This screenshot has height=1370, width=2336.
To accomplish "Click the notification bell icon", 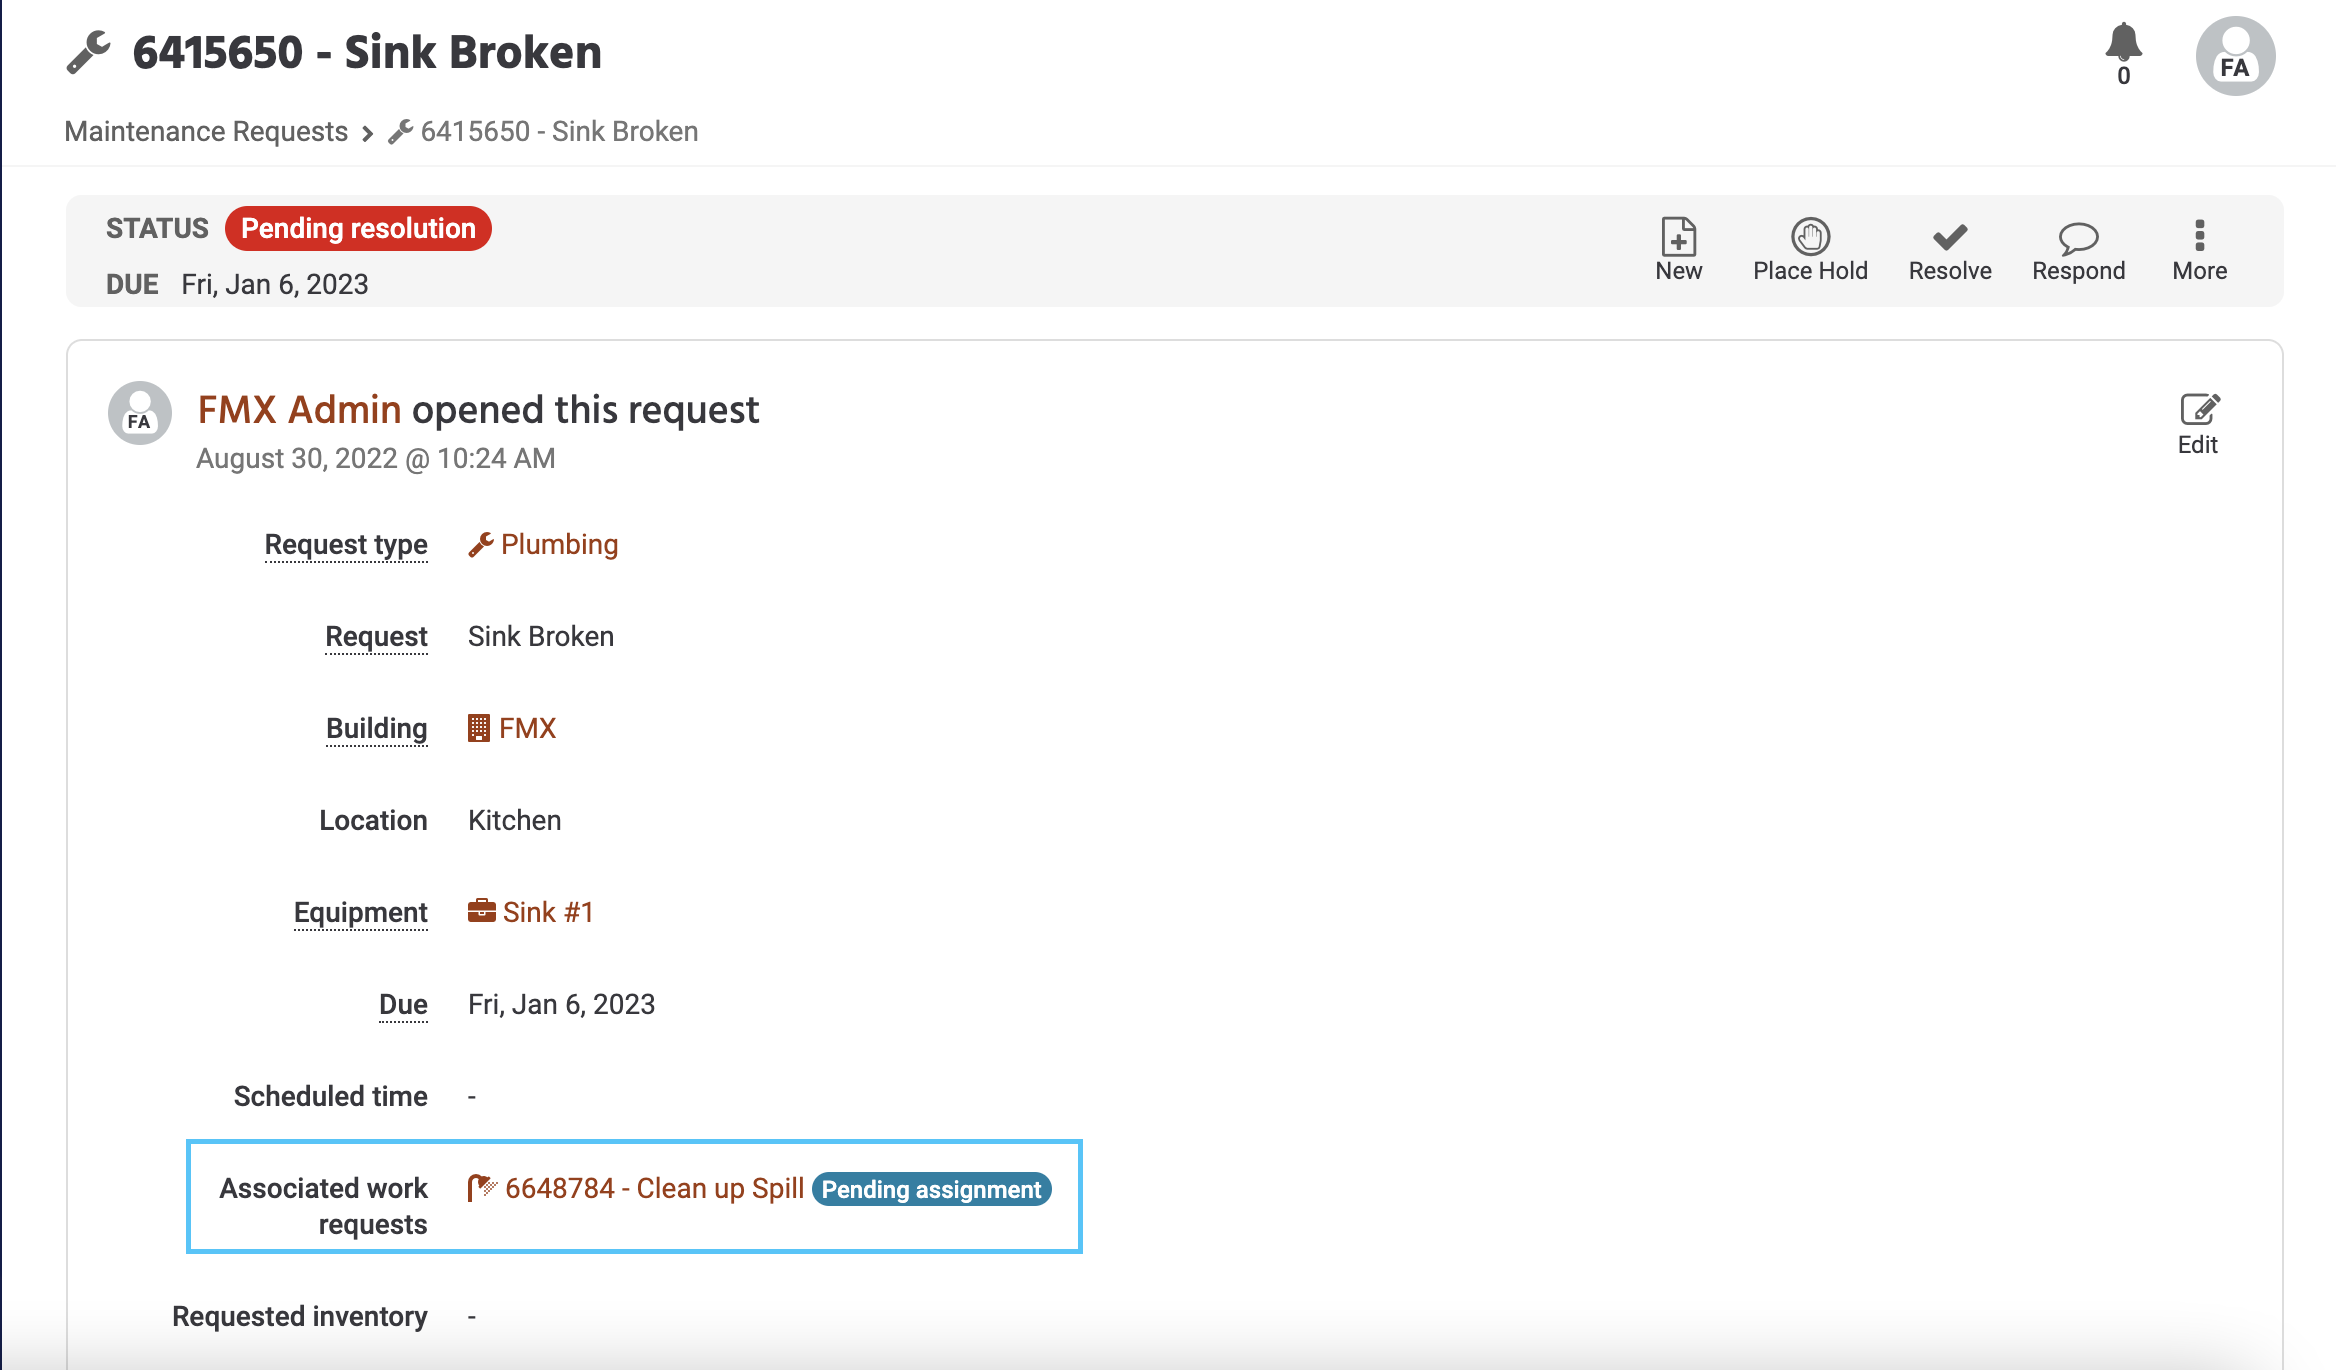I will point(2123,42).
